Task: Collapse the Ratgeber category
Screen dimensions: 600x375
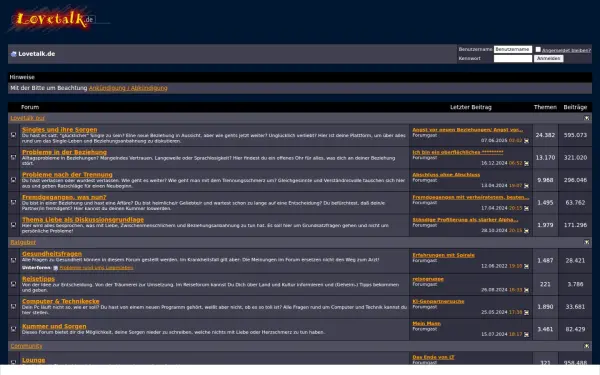Action: [587, 242]
